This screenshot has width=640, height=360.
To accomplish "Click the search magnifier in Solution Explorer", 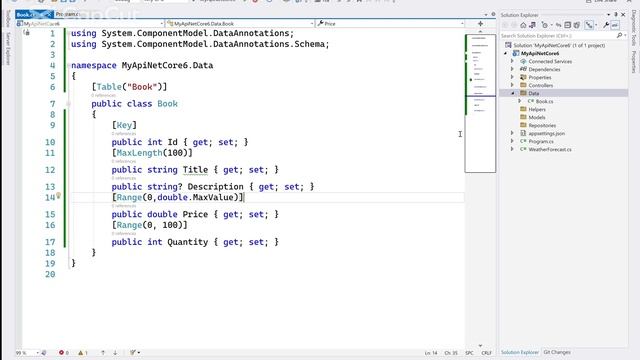I will point(619,36).
